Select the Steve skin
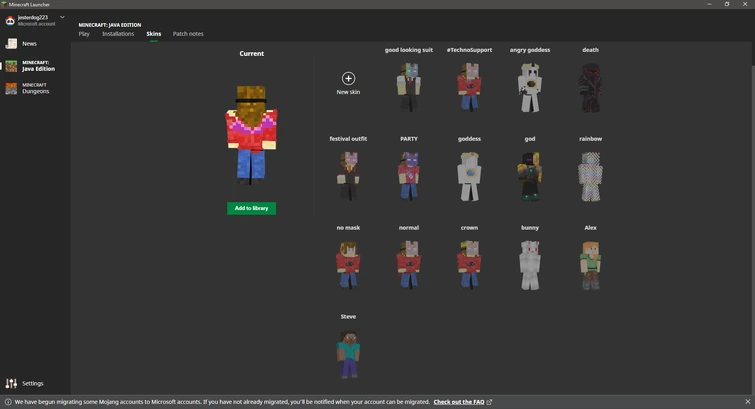 tap(348, 354)
